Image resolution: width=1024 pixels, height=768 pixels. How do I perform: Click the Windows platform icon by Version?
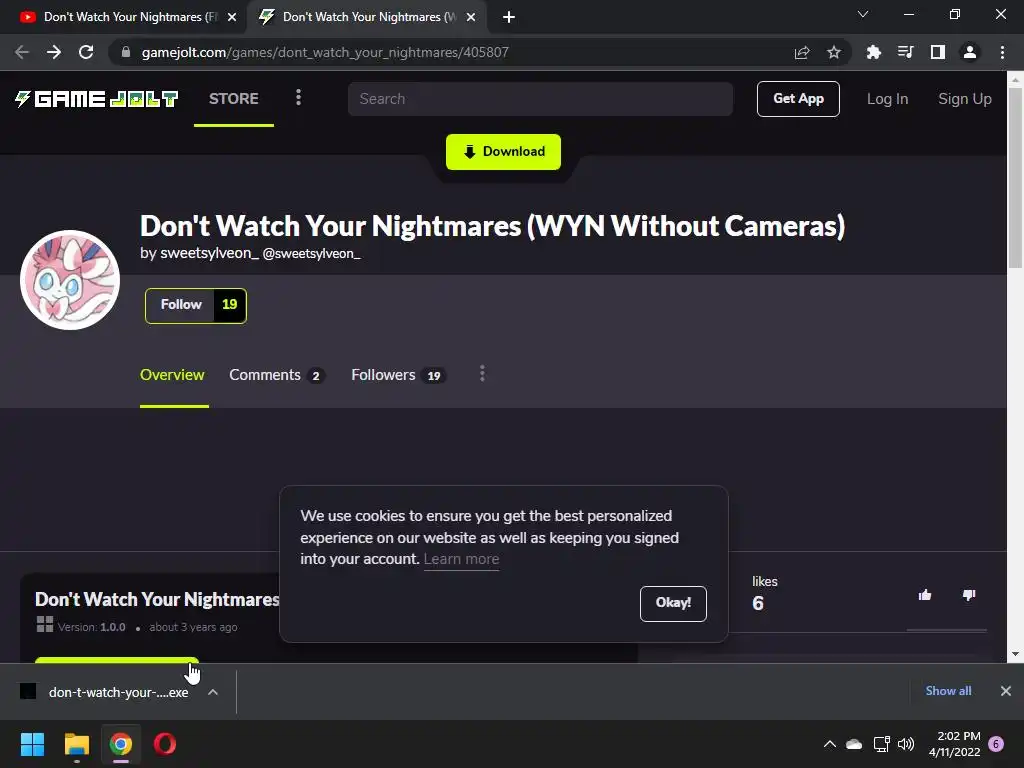pyautogui.click(x=45, y=624)
